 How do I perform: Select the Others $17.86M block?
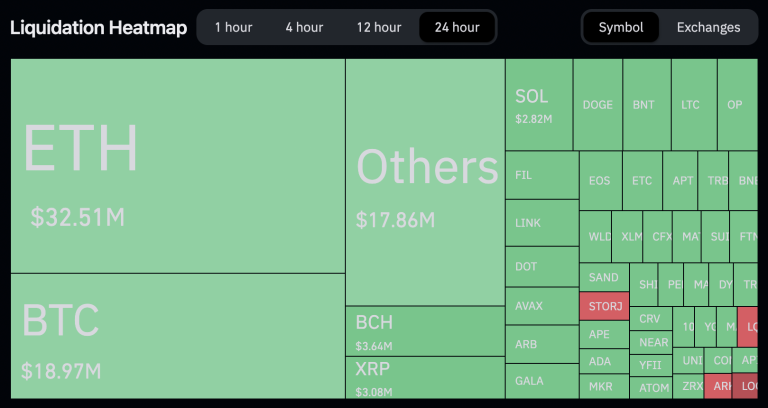click(425, 182)
